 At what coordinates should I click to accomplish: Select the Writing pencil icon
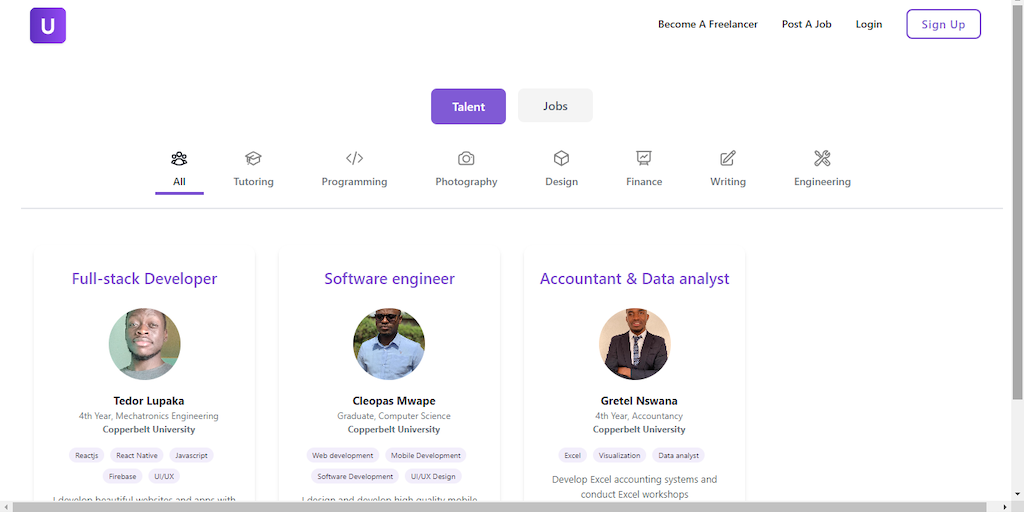click(x=728, y=158)
